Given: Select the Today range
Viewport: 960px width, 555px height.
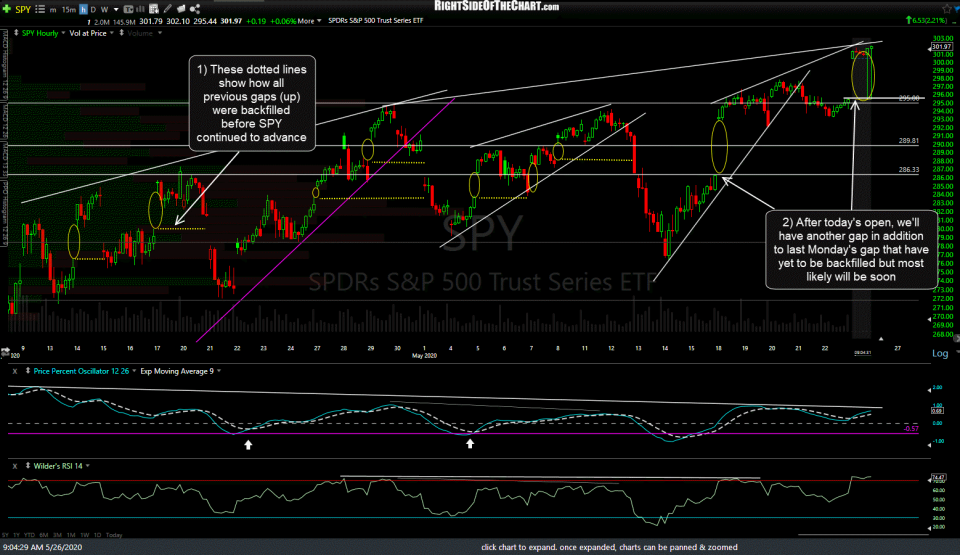Looking at the screenshot, I should [114, 535].
